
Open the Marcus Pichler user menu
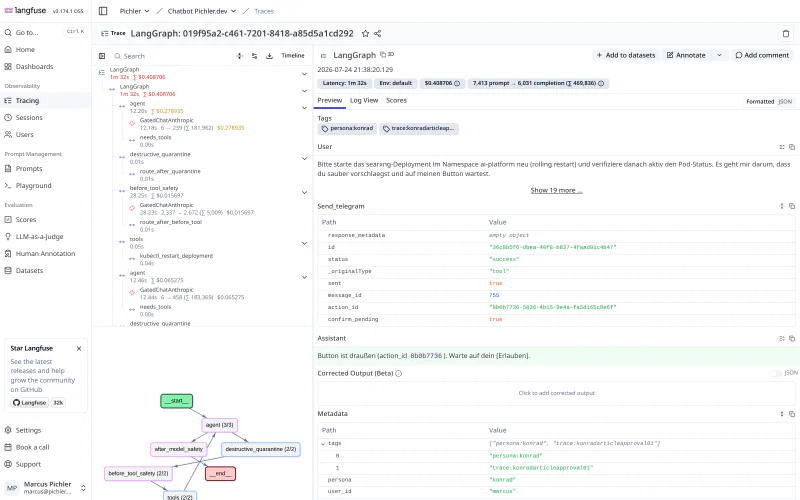tap(46, 488)
